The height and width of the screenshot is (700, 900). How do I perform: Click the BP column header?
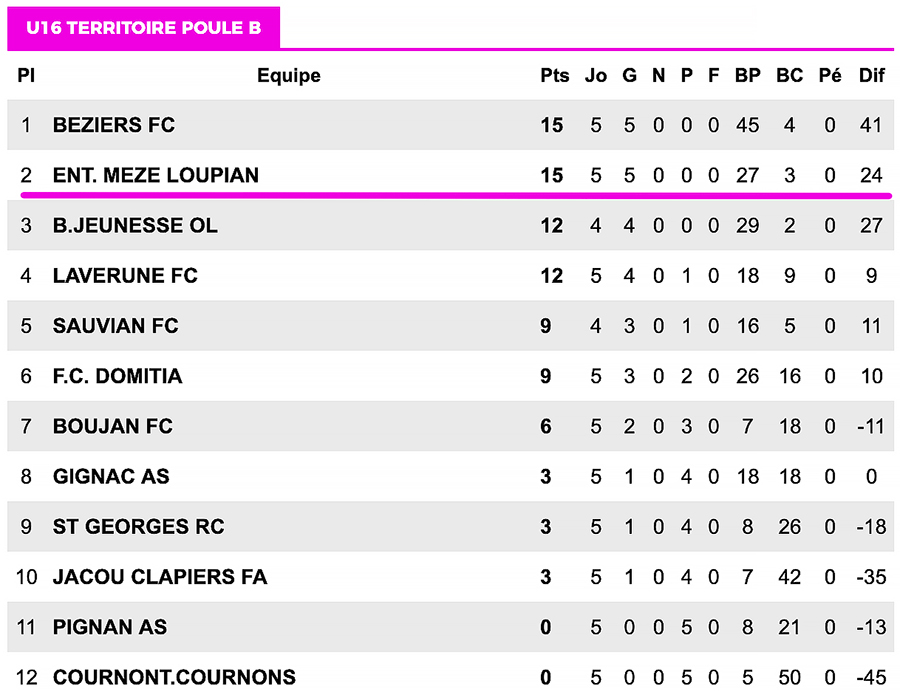coord(747,75)
